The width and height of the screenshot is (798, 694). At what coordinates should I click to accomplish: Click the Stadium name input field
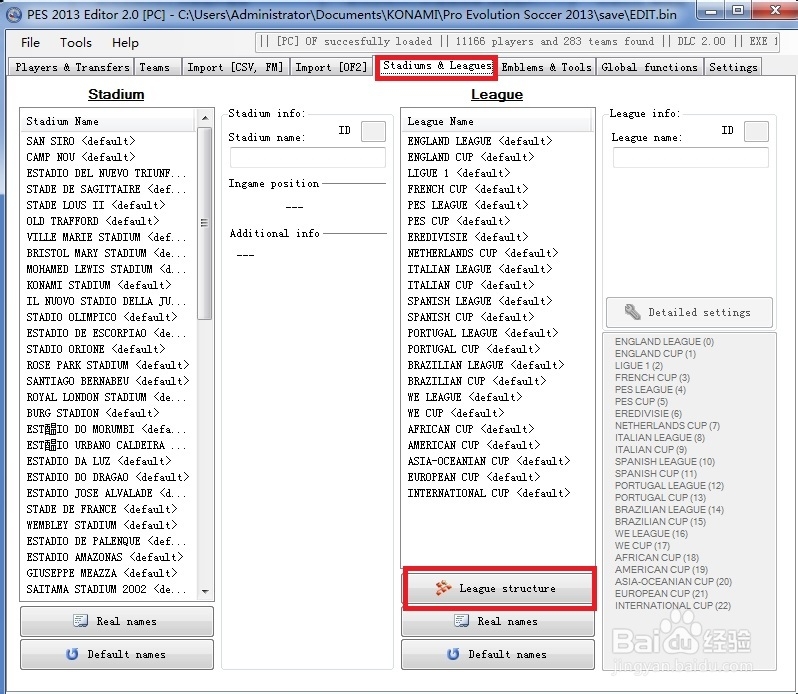pos(307,157)
